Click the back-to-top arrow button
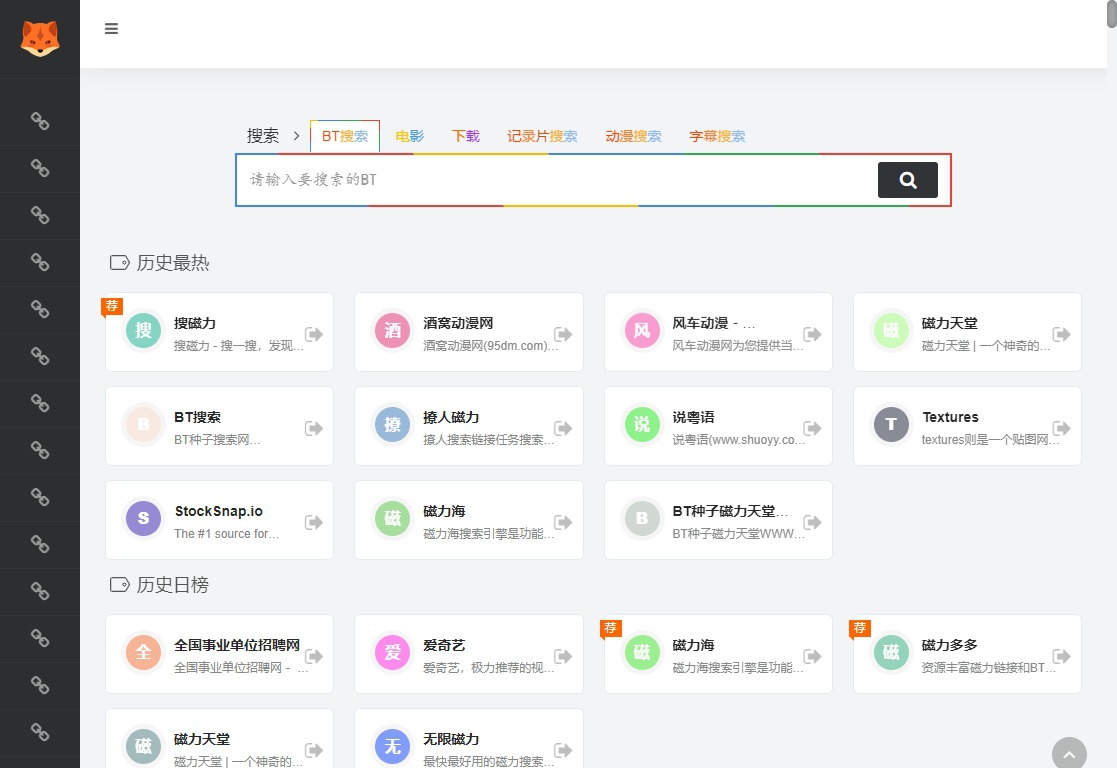The height and width of the screenshot is (768, 1117). (1069, 753)
